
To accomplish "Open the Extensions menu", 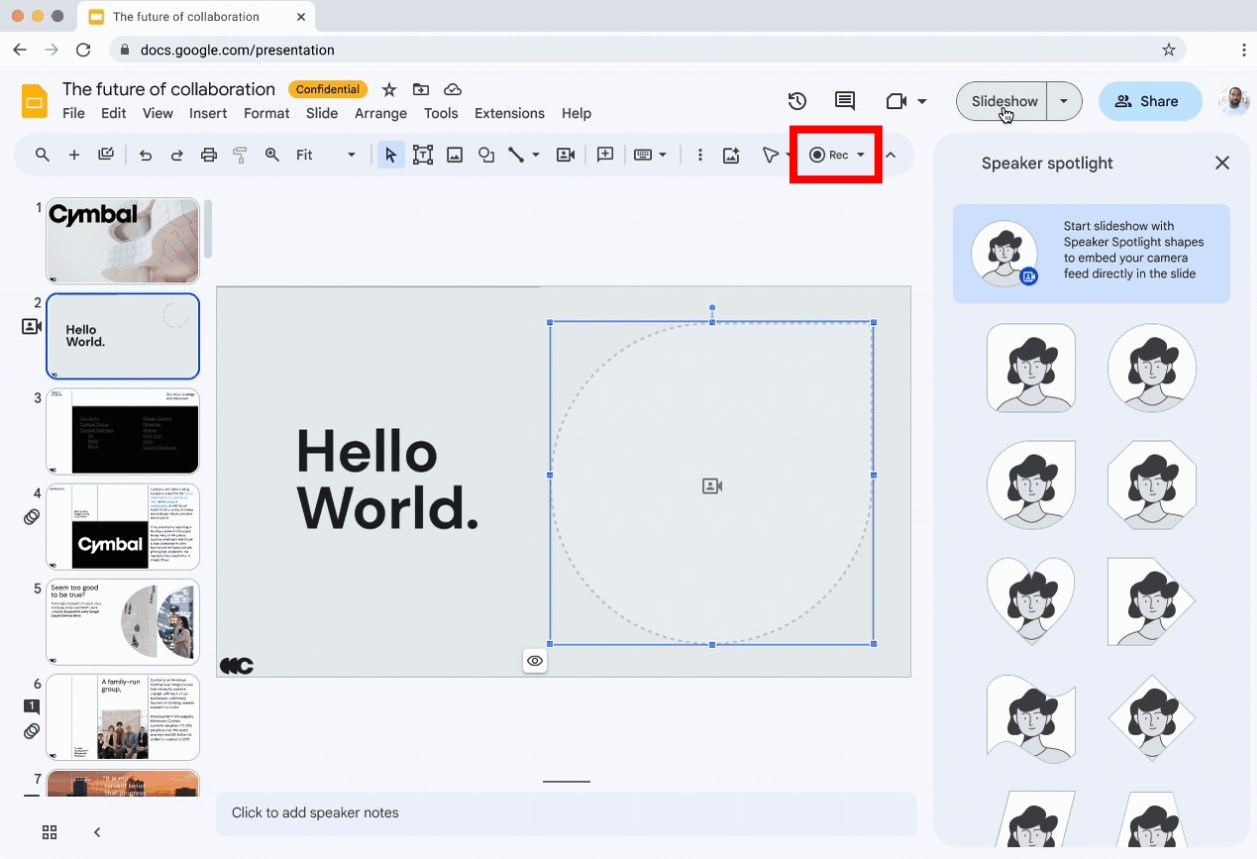I will tap(510, 114).
